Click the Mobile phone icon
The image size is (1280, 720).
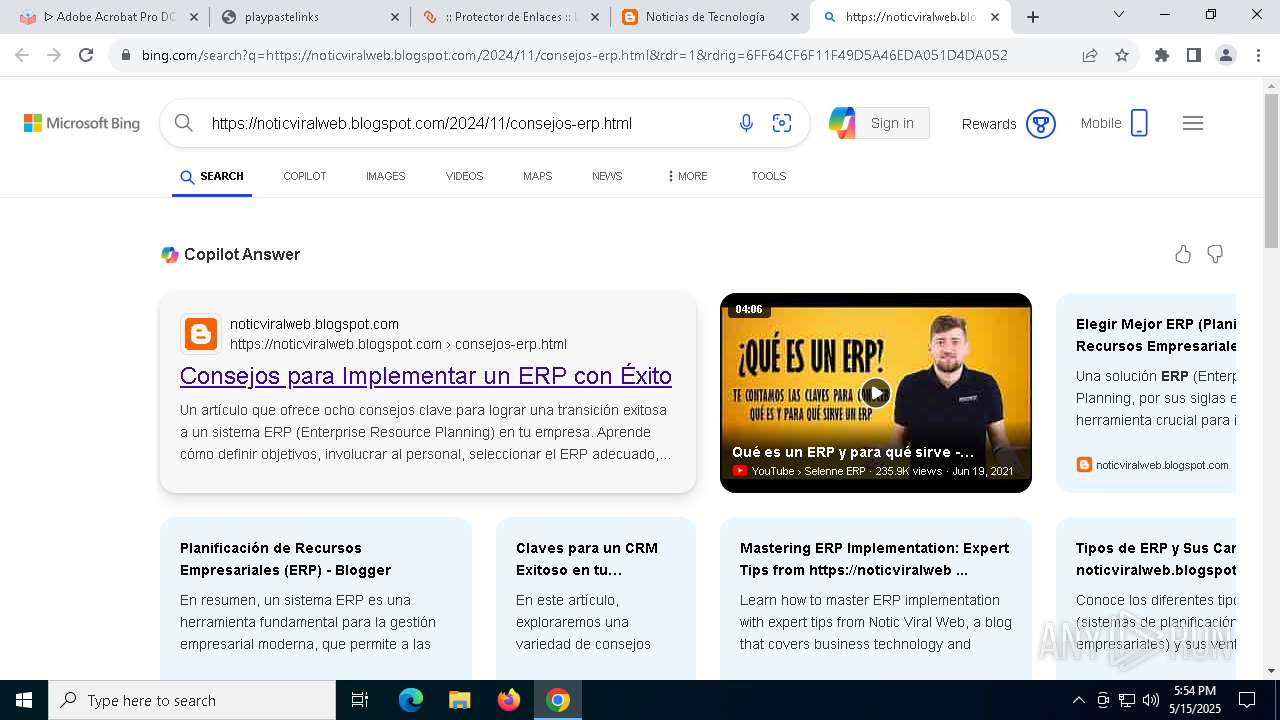point(1139,123)
